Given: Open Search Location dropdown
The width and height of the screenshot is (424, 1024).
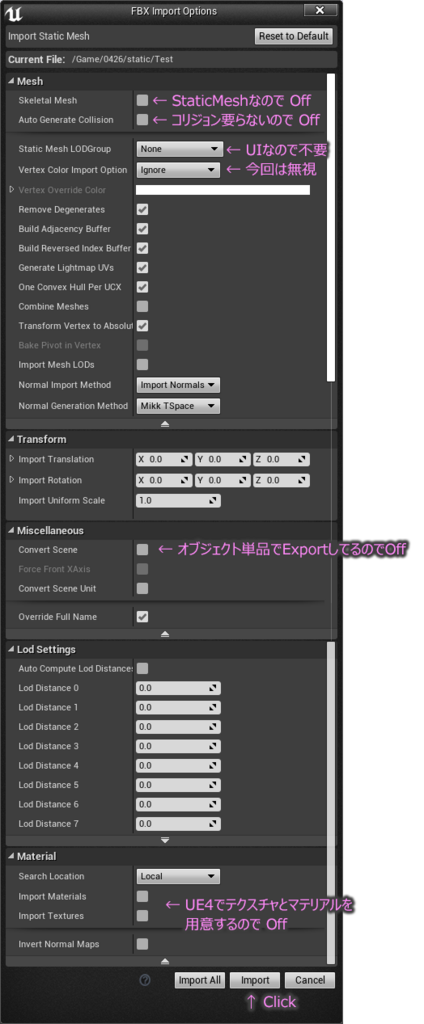Looking at the screenshot, I should pyautogui.click(x=178, y=876).
